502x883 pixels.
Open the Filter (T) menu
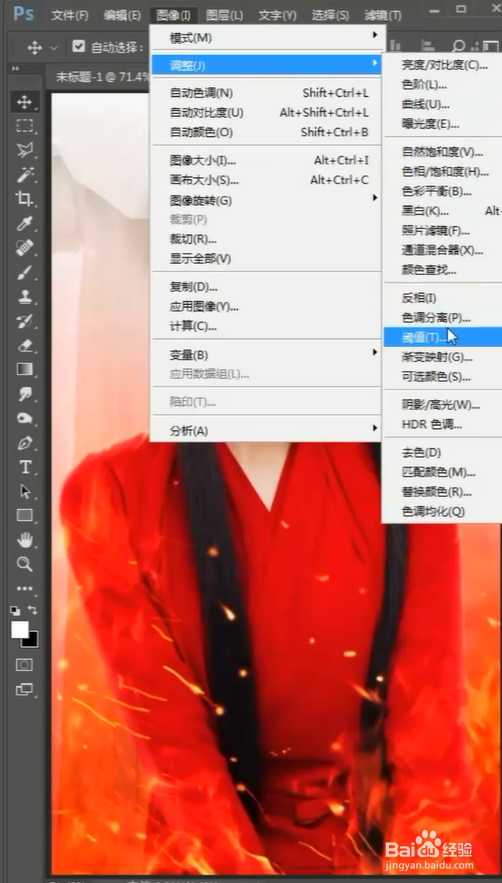pos(383,15)
